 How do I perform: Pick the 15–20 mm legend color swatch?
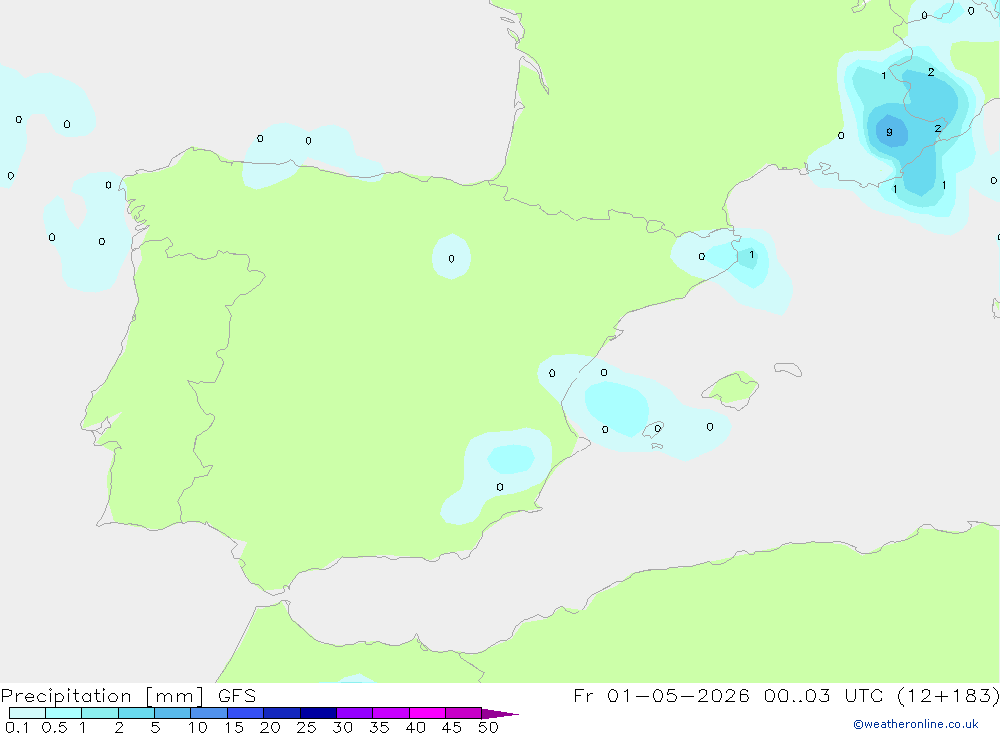(246, 713)
